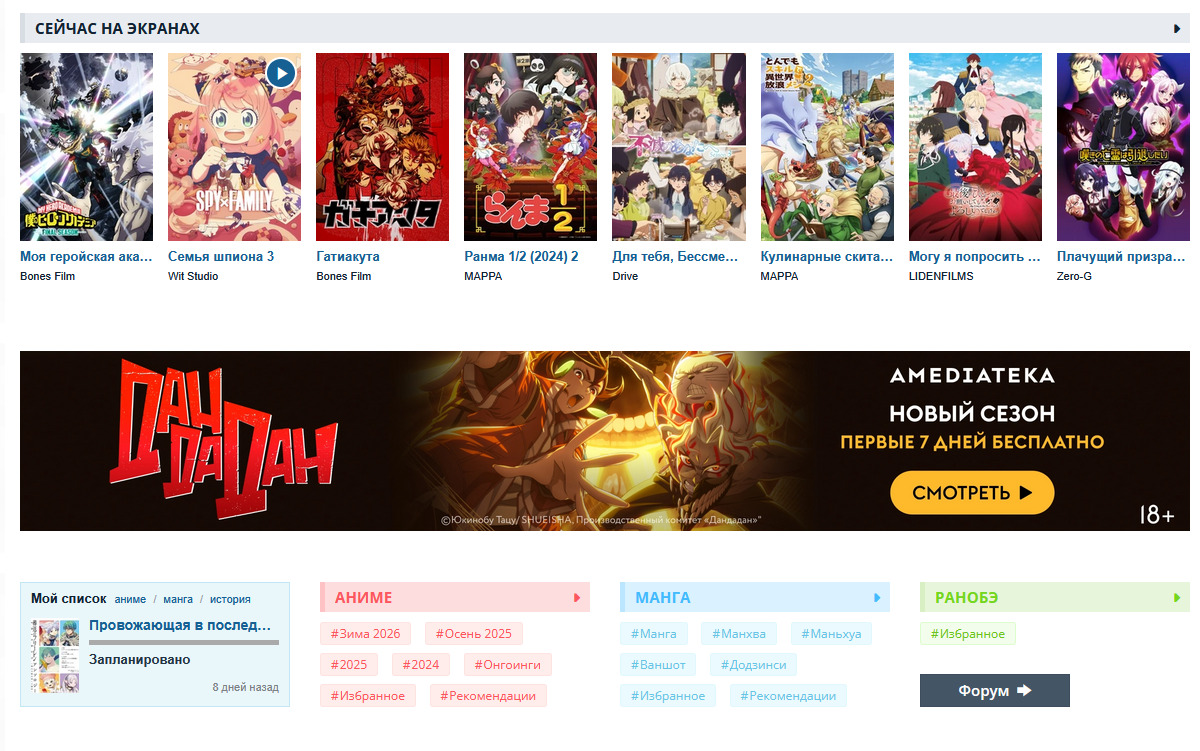Select the #Зима 2026 tag
Image resolution: width=1200 pixels, height=751 pixels.
pyautogui.click(x=365, y=634)
